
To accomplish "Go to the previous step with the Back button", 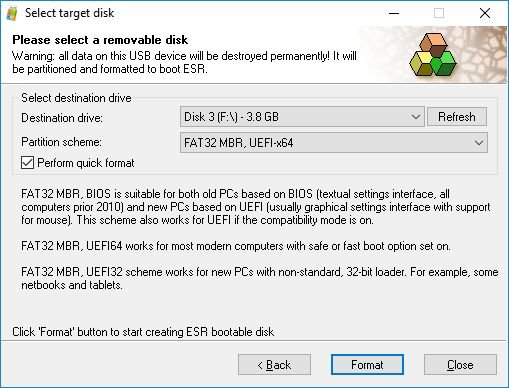I will click(x=274, y=365).
